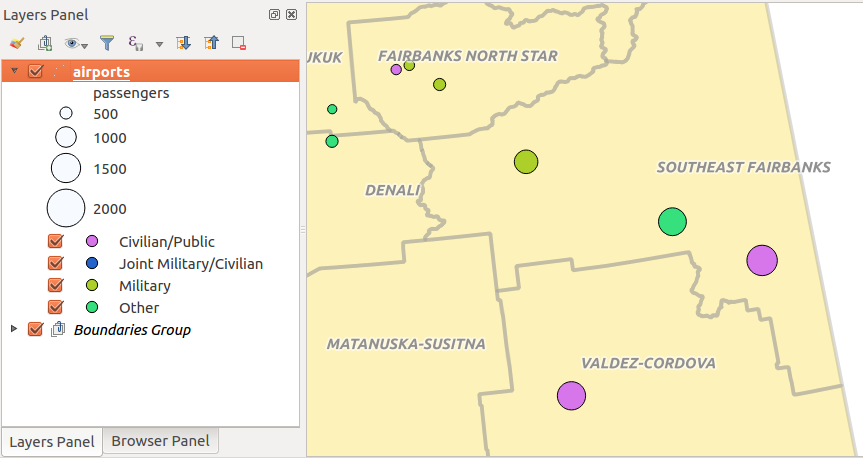Click Filter Legend by Map Content funnel
Screen dimensions: 863x458
[107, 43]
